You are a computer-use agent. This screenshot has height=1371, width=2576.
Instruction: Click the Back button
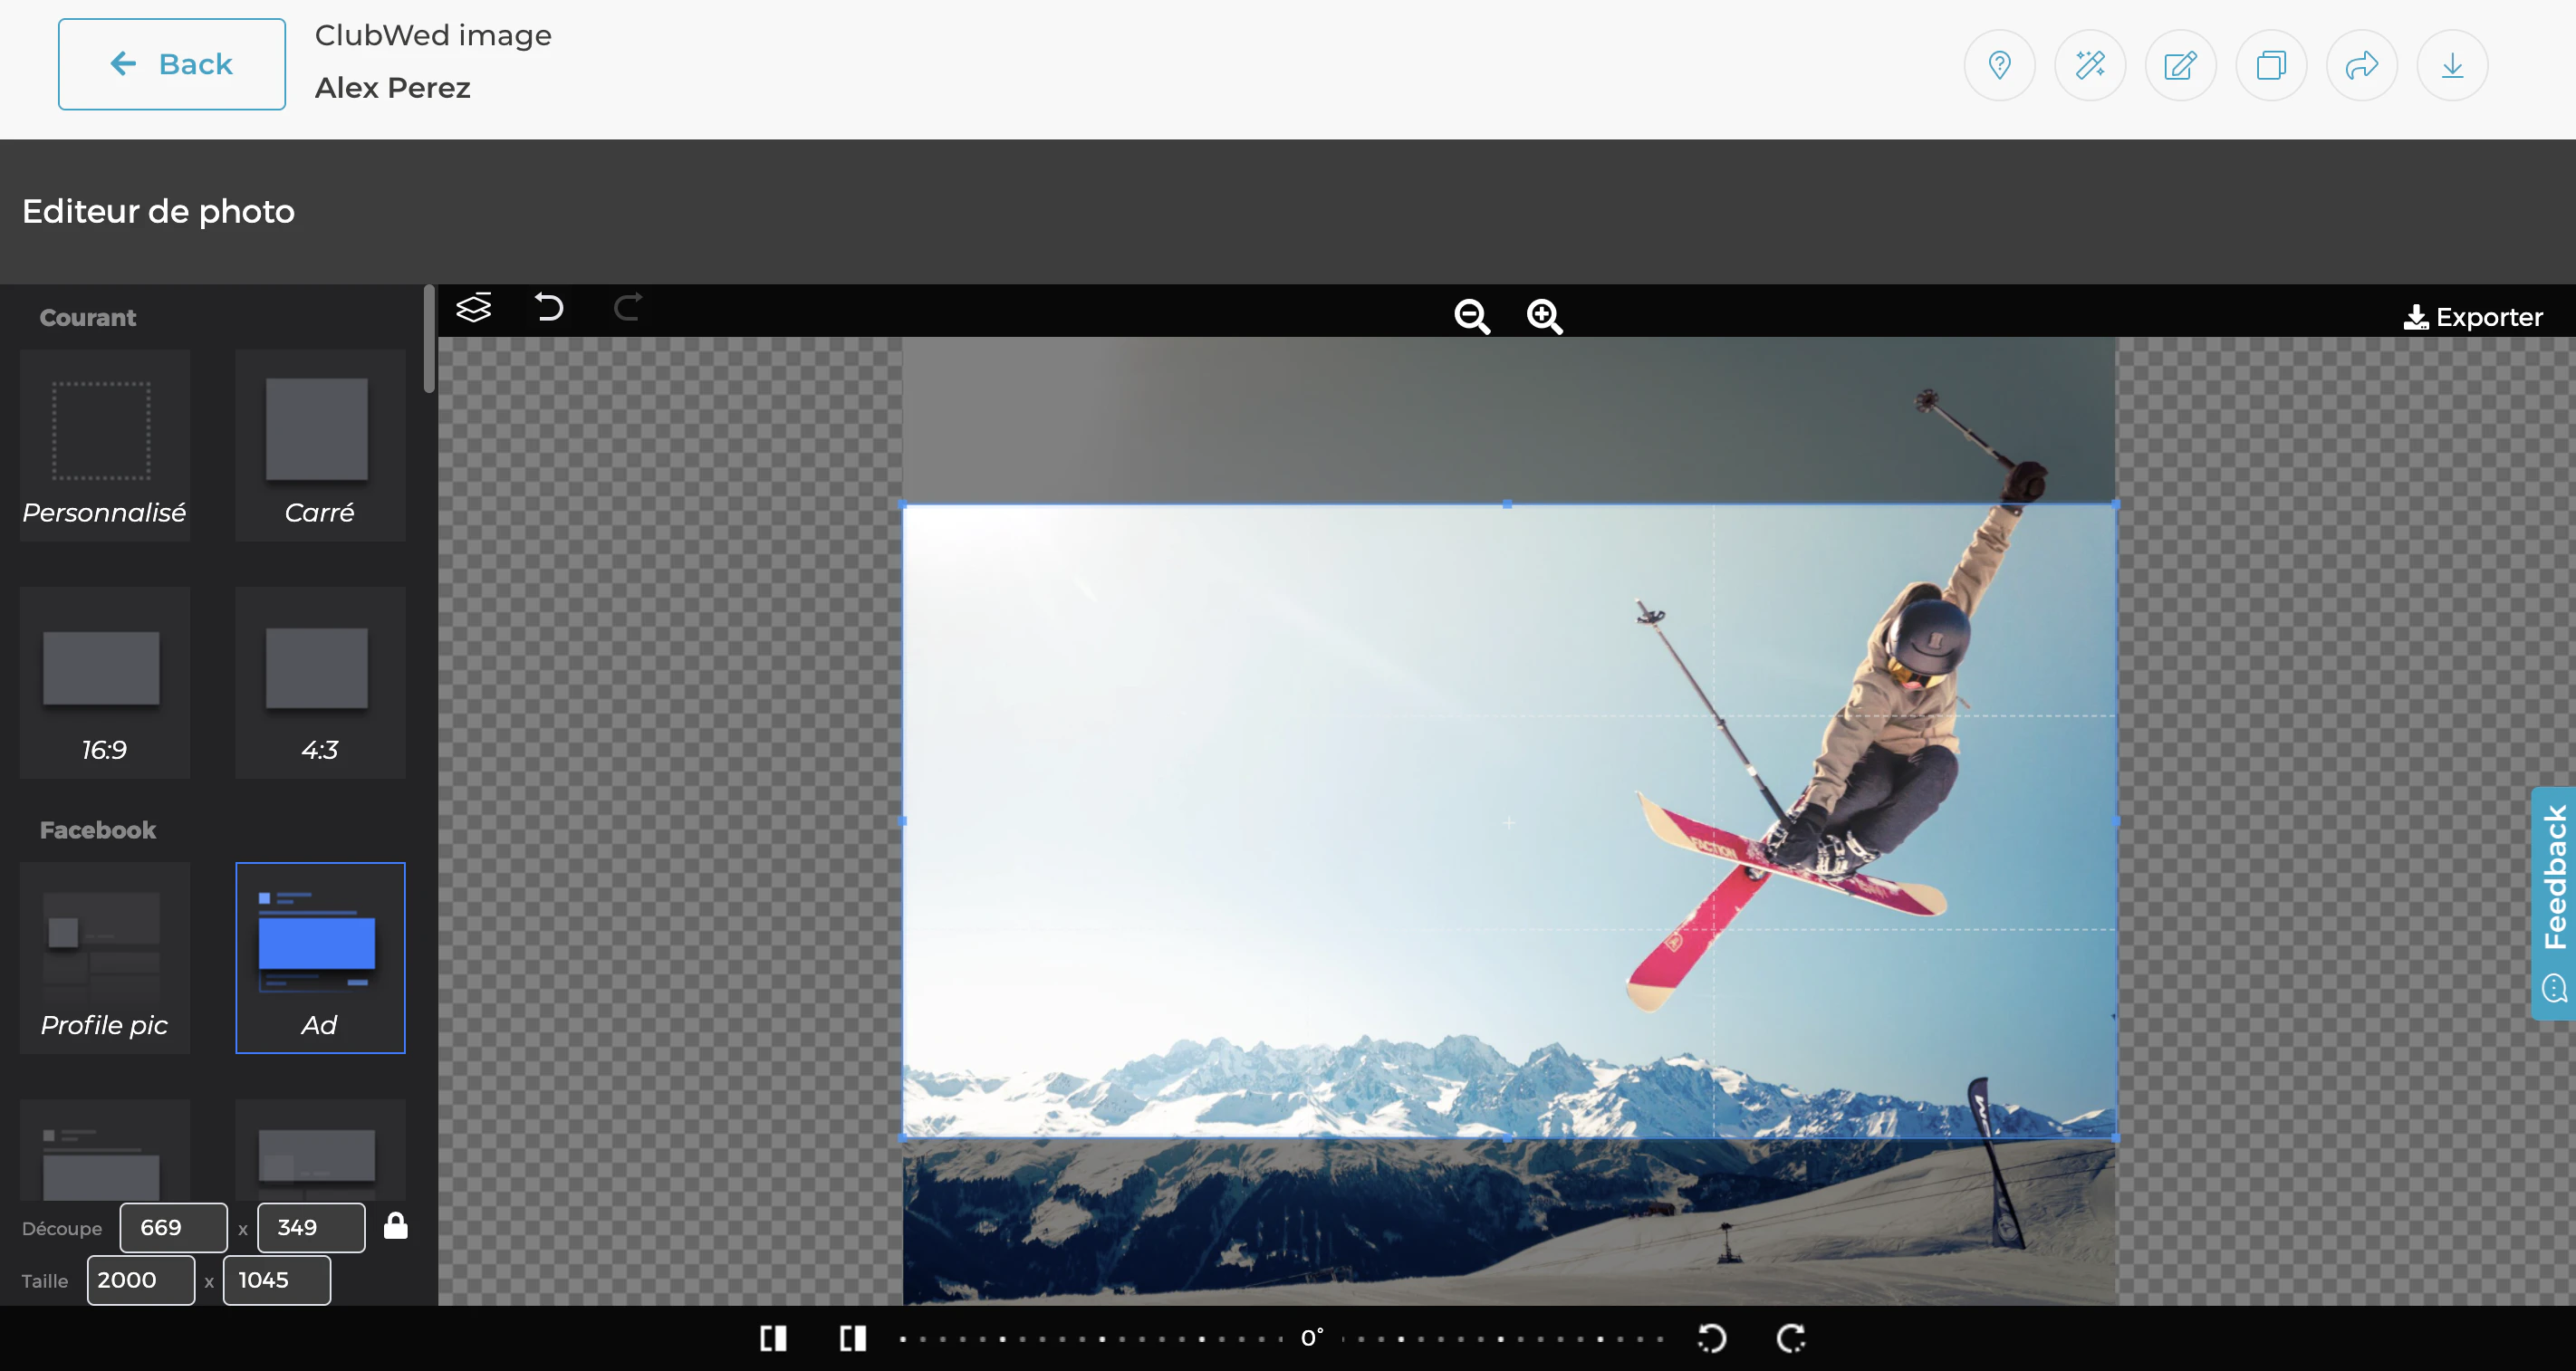pos(171,64)
